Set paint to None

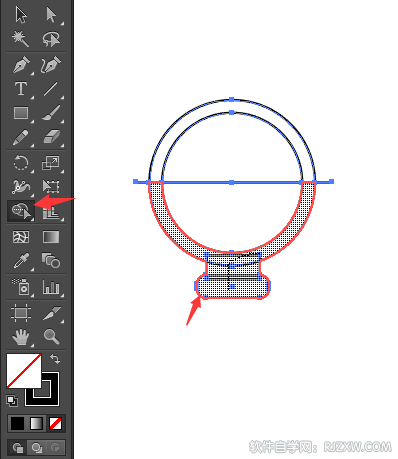click(55, 424)
